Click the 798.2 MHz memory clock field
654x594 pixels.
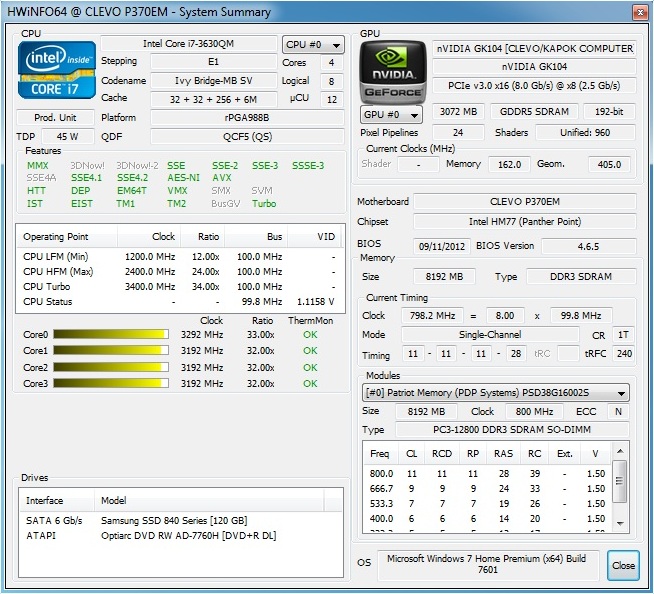coord(432,315)
